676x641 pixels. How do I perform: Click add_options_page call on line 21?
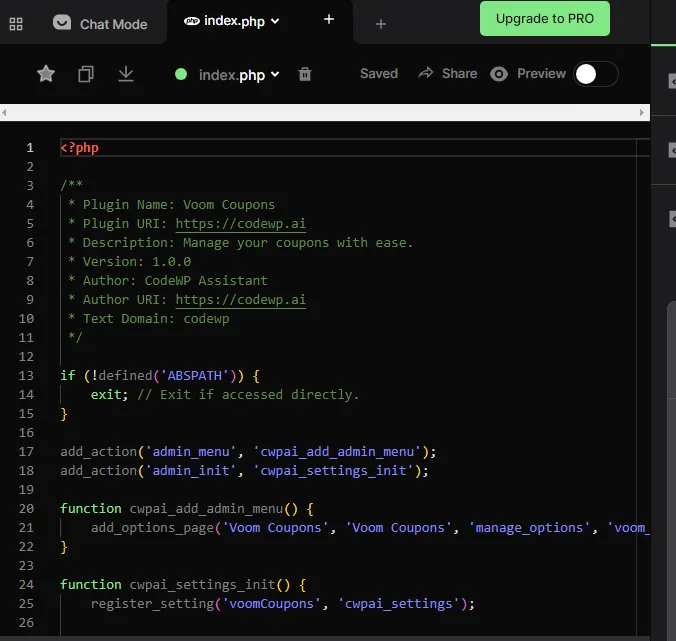point(153,527)
